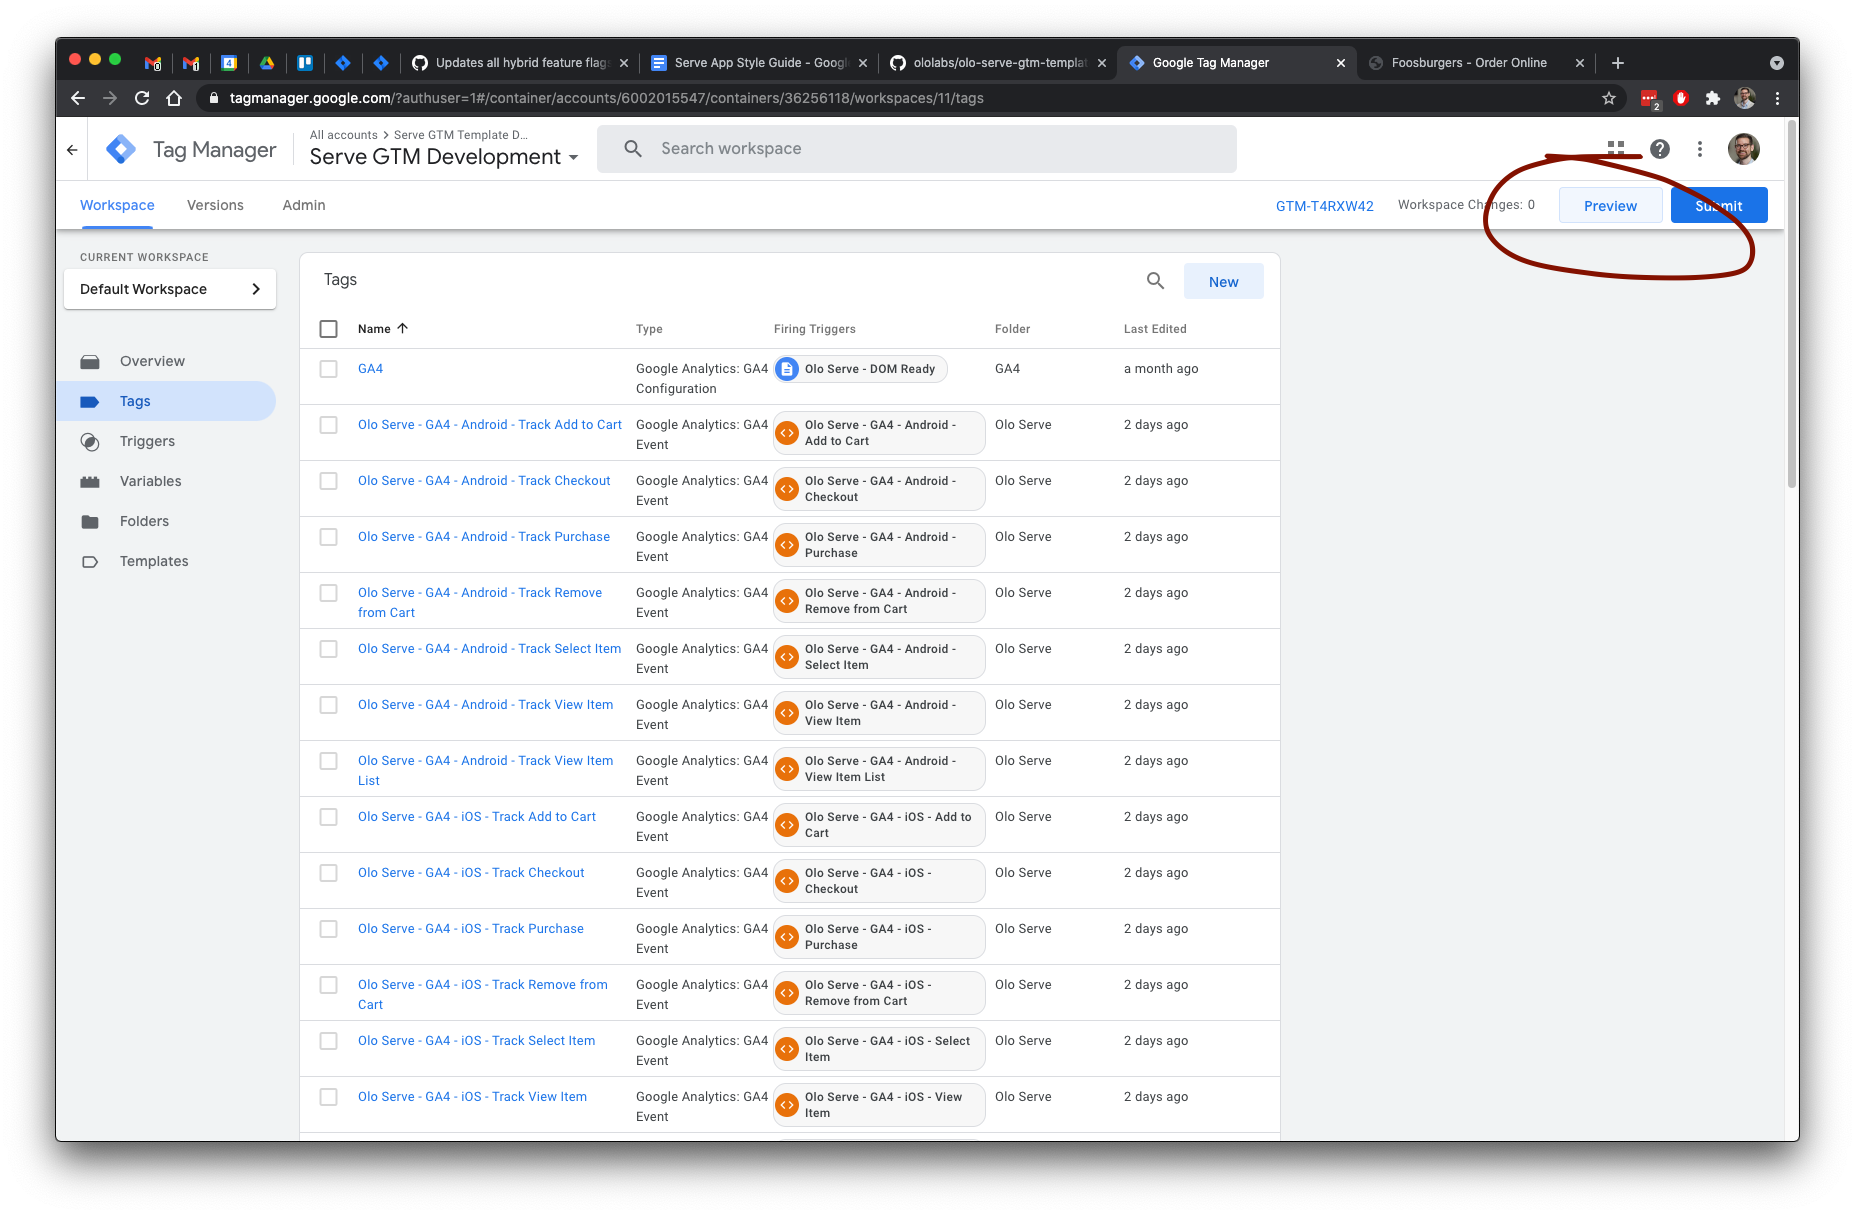This screenshot has width=1855, height=1215.
Task: Click the Search workspace field
Action: pos(917,149)
